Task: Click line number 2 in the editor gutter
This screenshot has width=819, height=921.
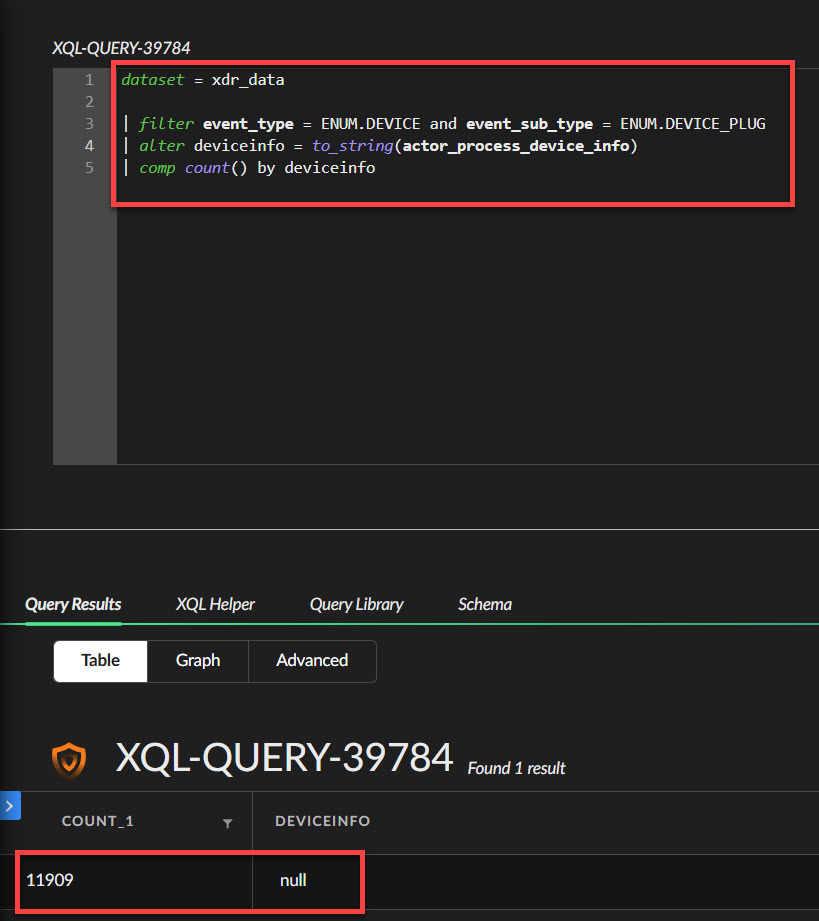Action: point(89,102)
